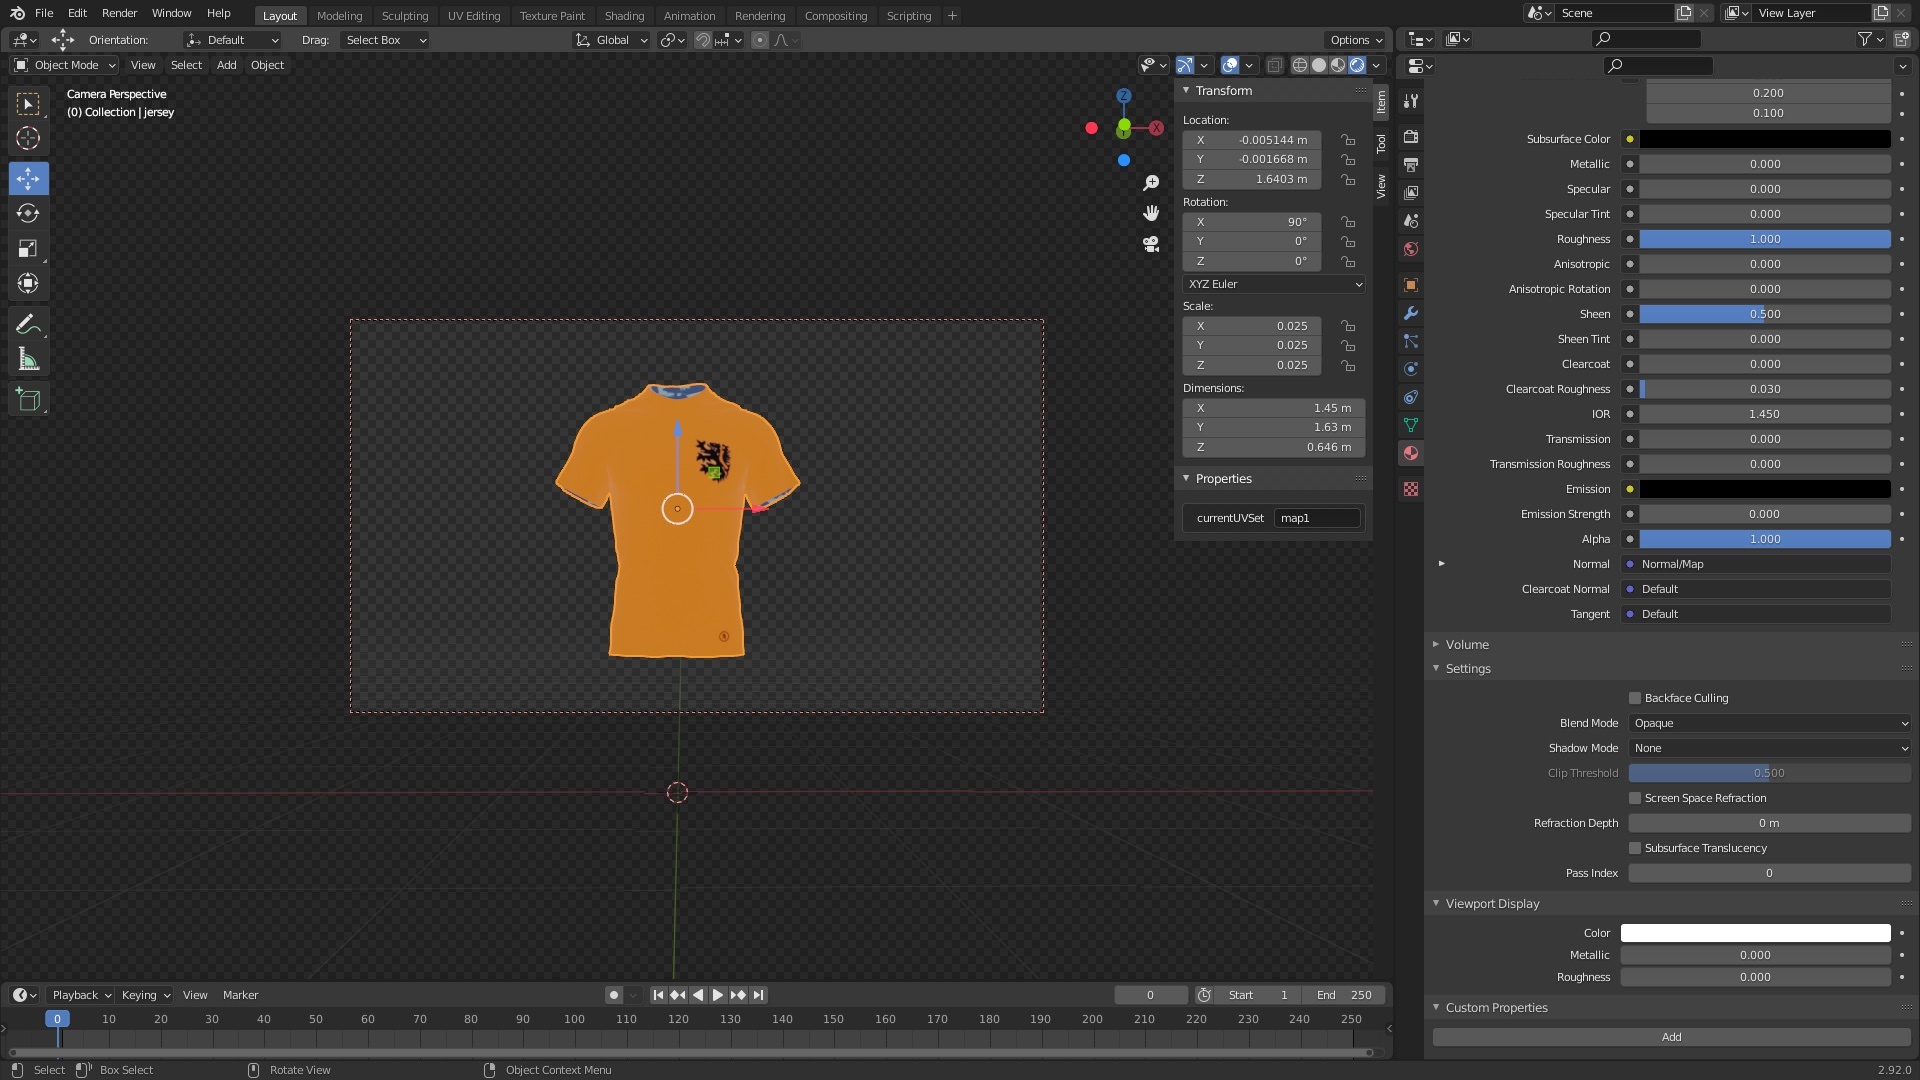Enable Subsurface Translucency checkbox
Image resolution: width=1920 pixels, height=1080 pixels.
click(x=1635, y=848)
